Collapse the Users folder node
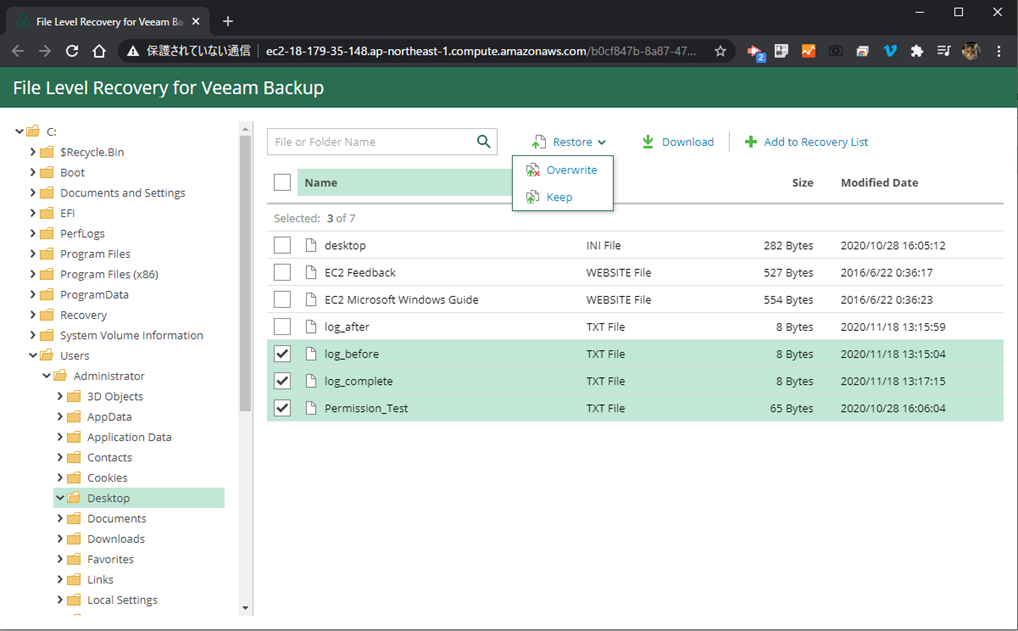 33,355
